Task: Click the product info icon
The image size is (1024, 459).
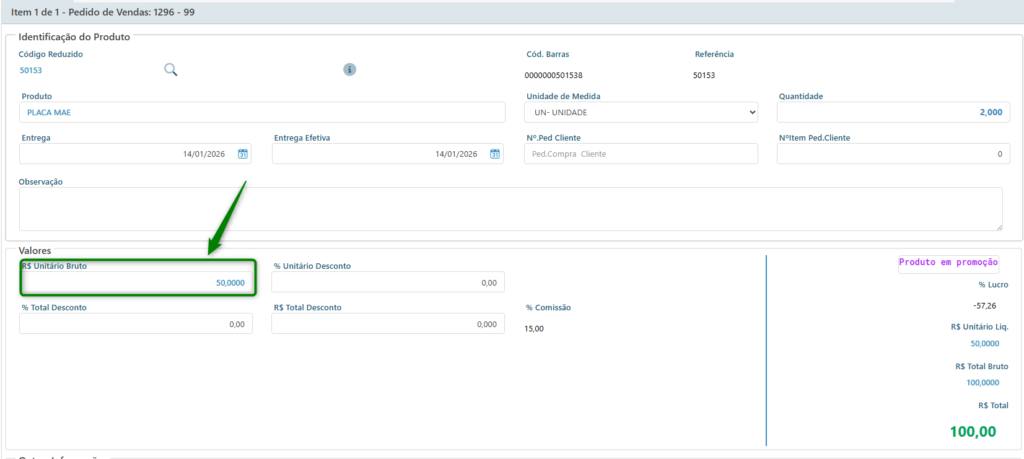Action: [350, 70]
